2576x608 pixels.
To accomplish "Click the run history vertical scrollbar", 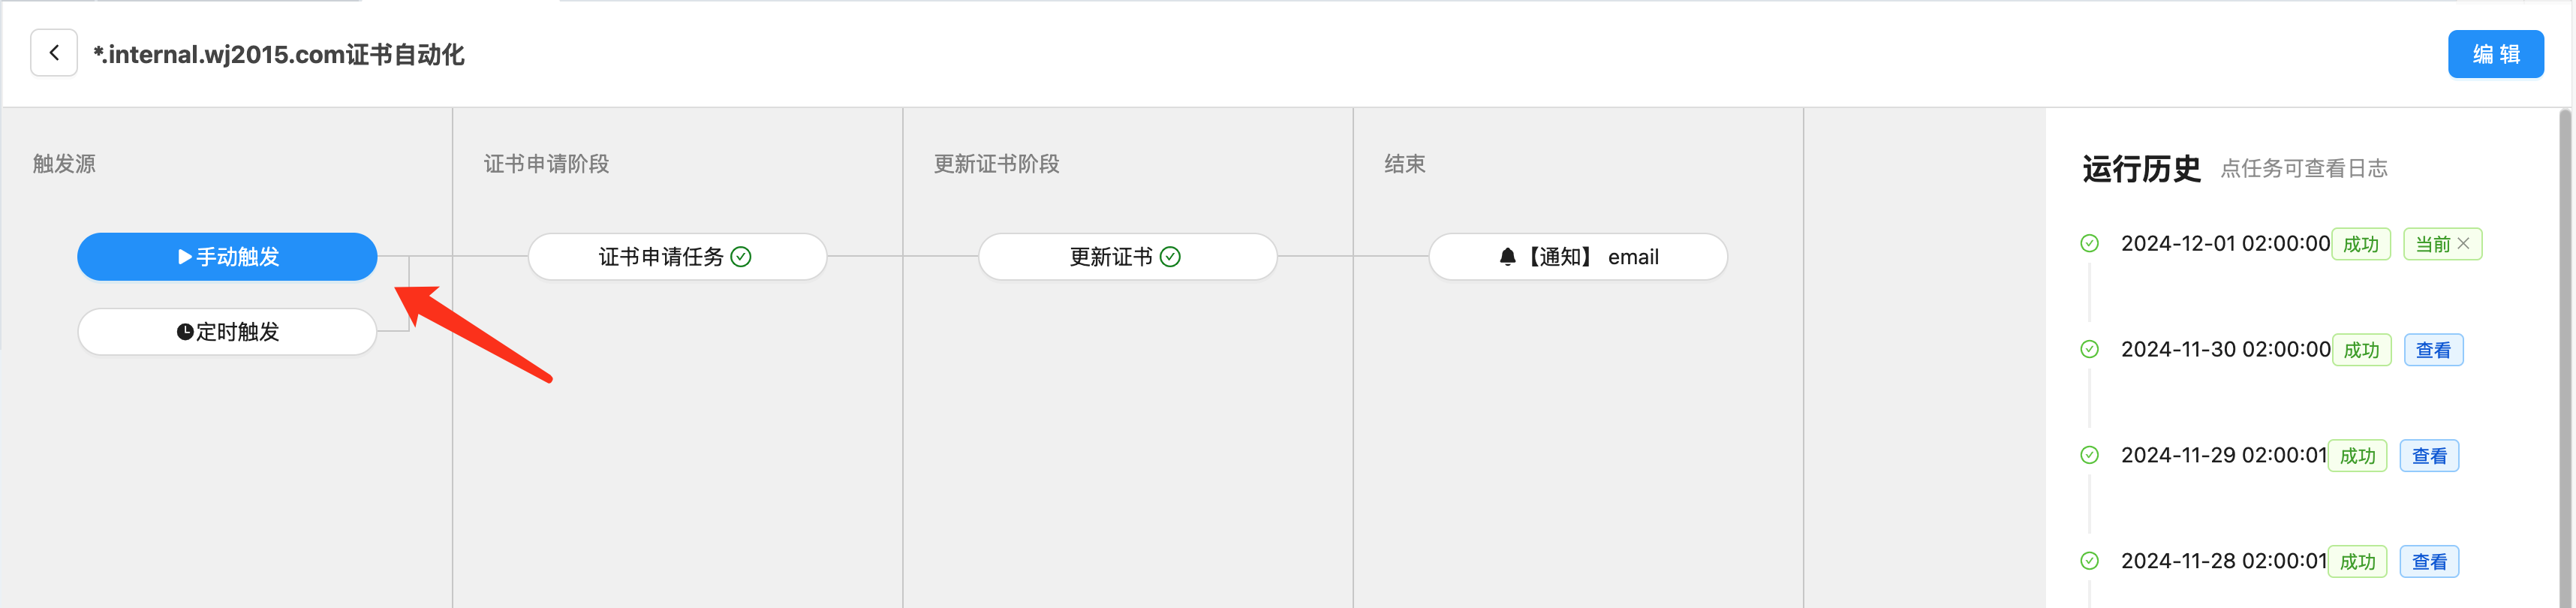I will 2564,358.
